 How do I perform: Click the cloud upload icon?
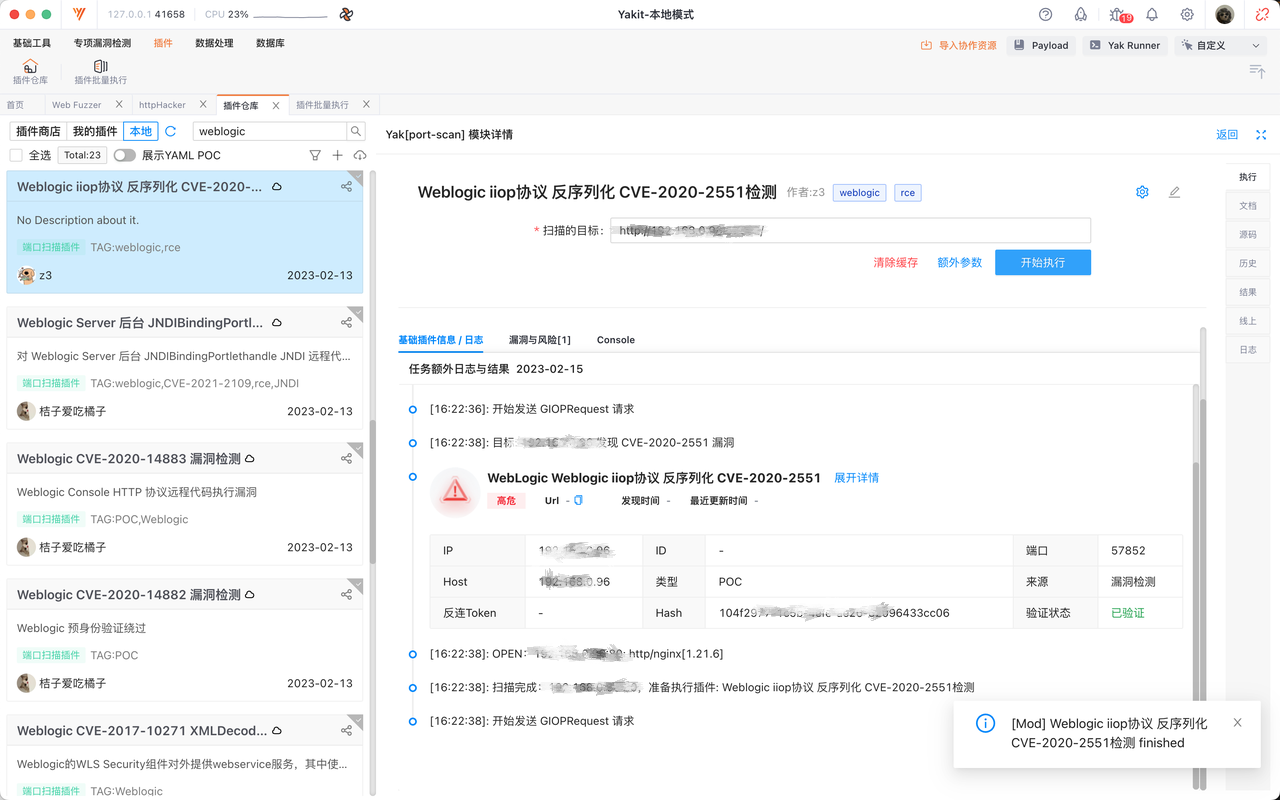tap(360, 155)
